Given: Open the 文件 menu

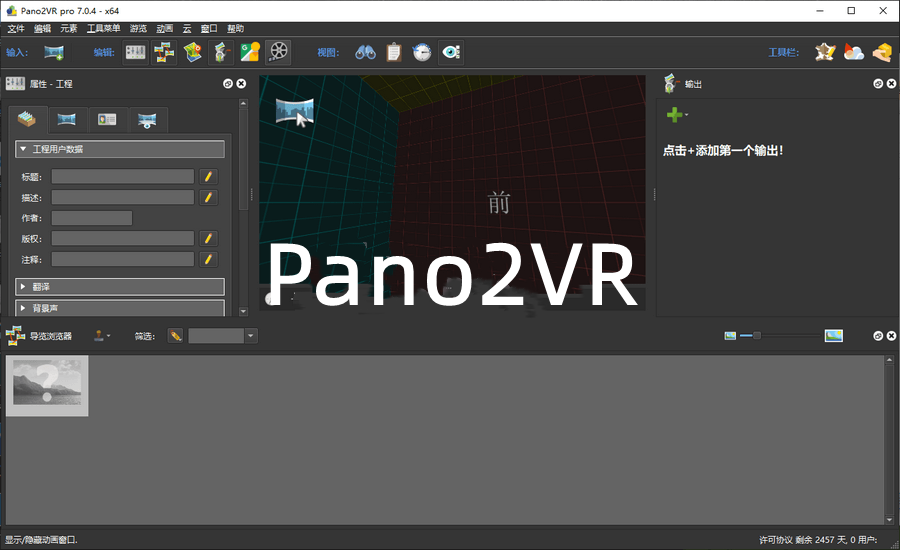Looking at the screenshot, I should (x=15, y=29).
